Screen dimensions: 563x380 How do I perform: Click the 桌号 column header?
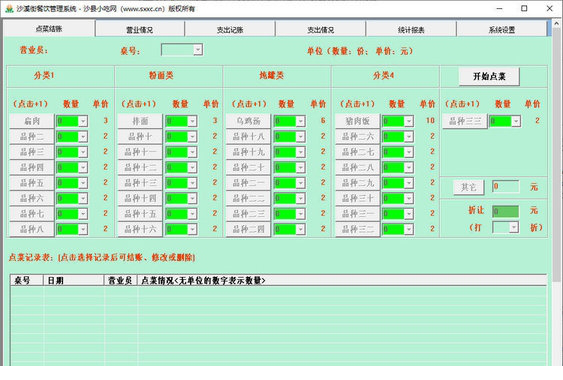tap(27, 281)
